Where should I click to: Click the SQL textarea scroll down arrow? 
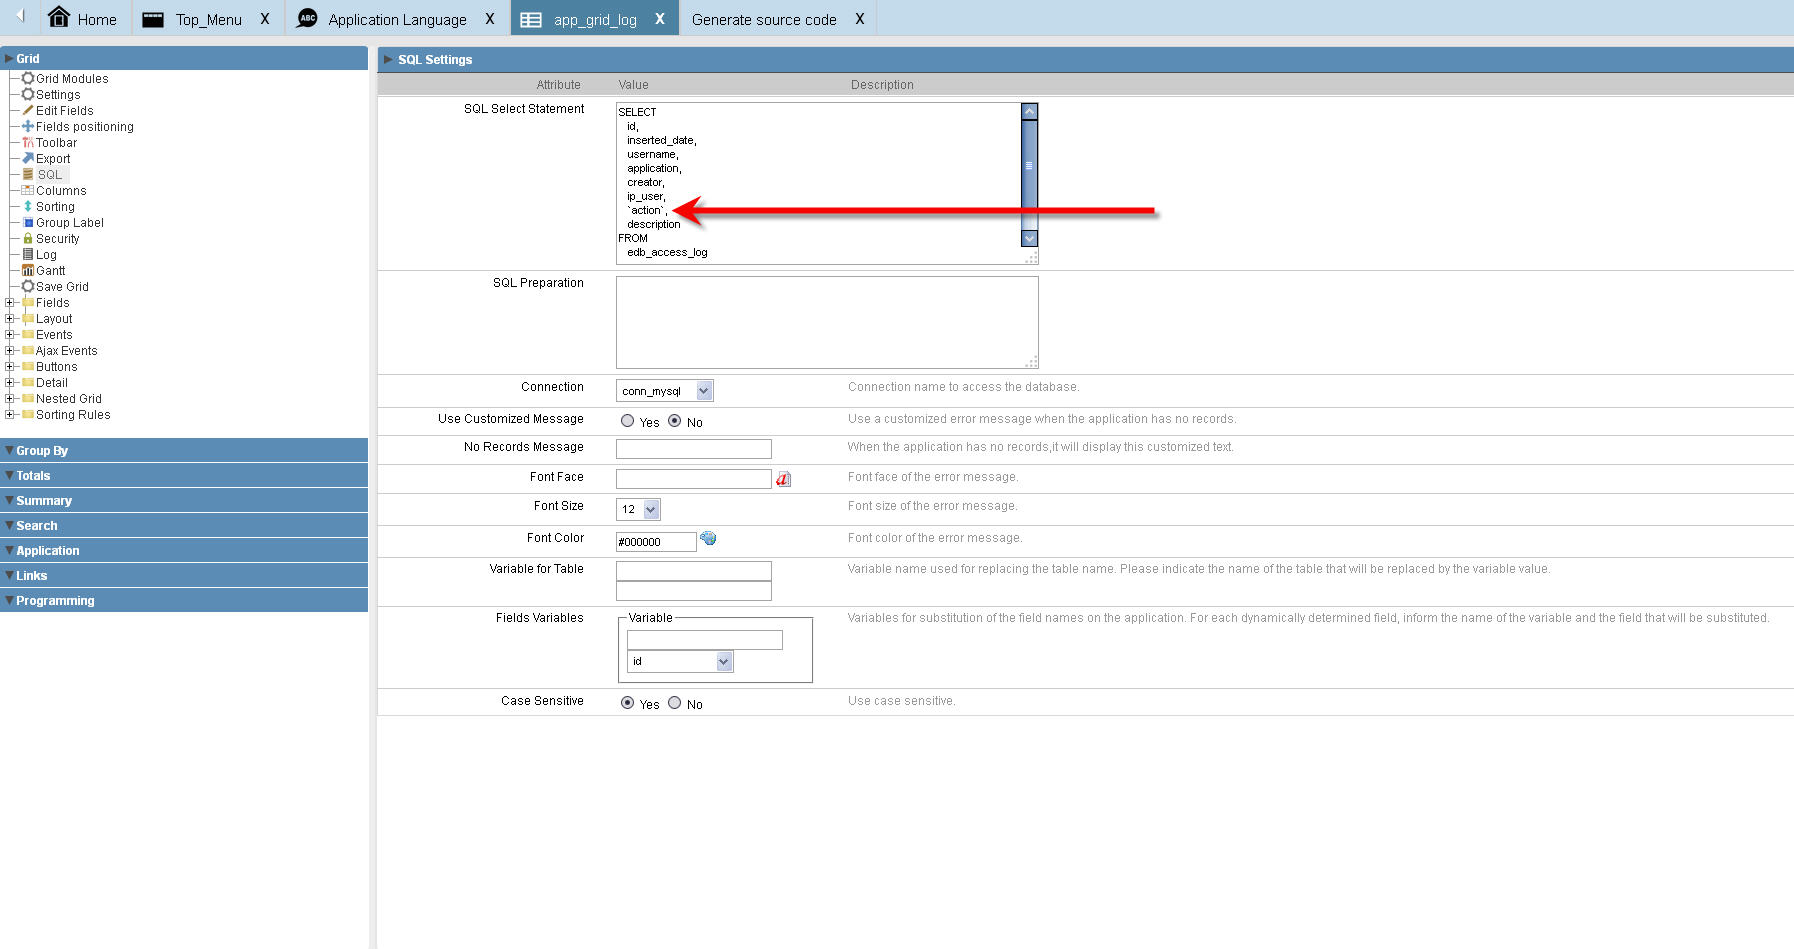(1029, 239)
